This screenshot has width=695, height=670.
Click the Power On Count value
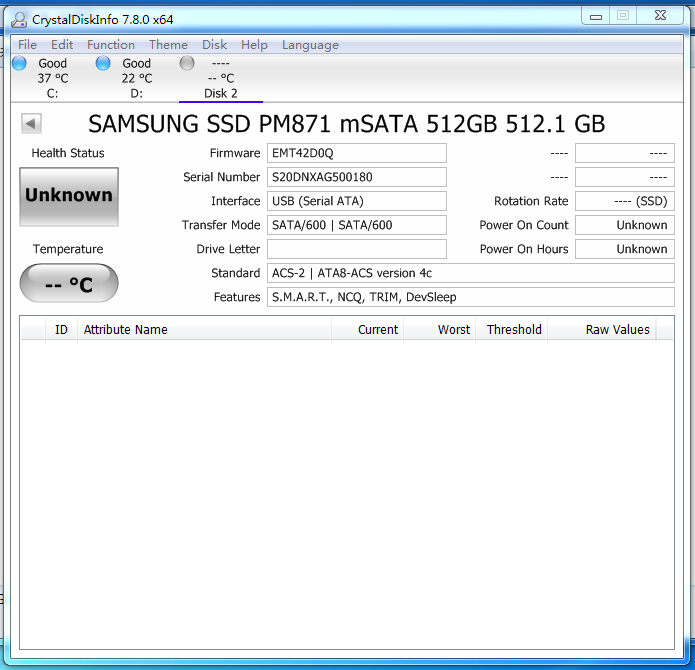[x=625, y=225]
